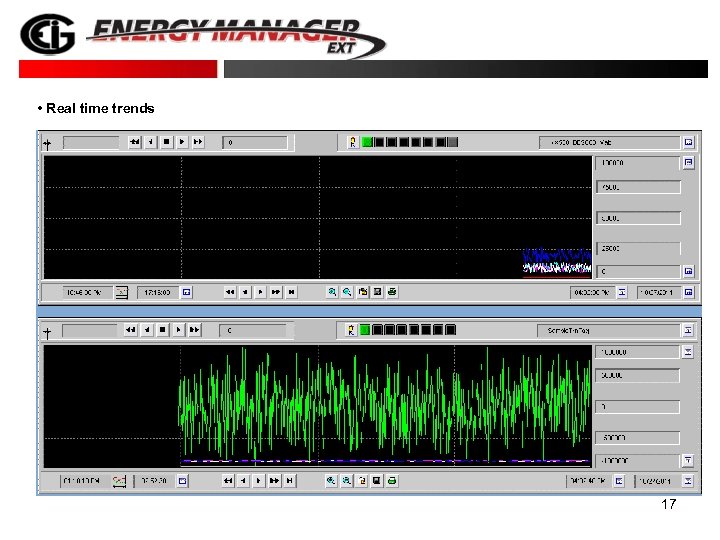Zoom out on the bottom trend chart
Viewport: 720px width, 540px height.
346,481
